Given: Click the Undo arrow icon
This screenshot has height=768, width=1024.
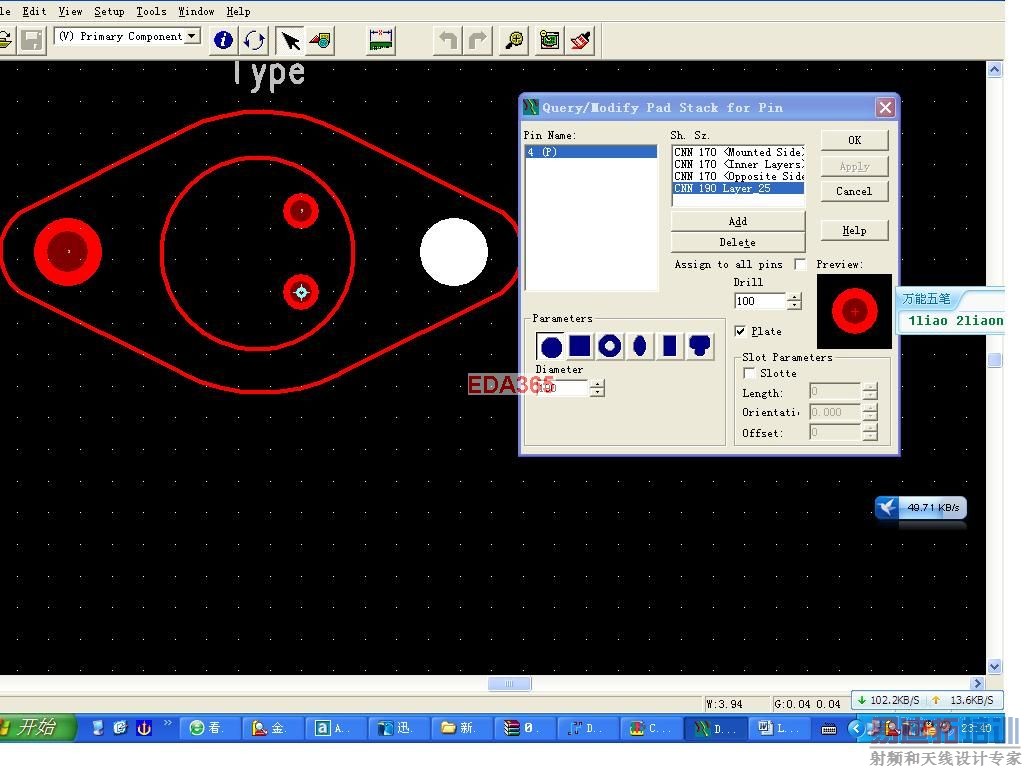Looking at the screenshot, I should click(x=448, y=40).
